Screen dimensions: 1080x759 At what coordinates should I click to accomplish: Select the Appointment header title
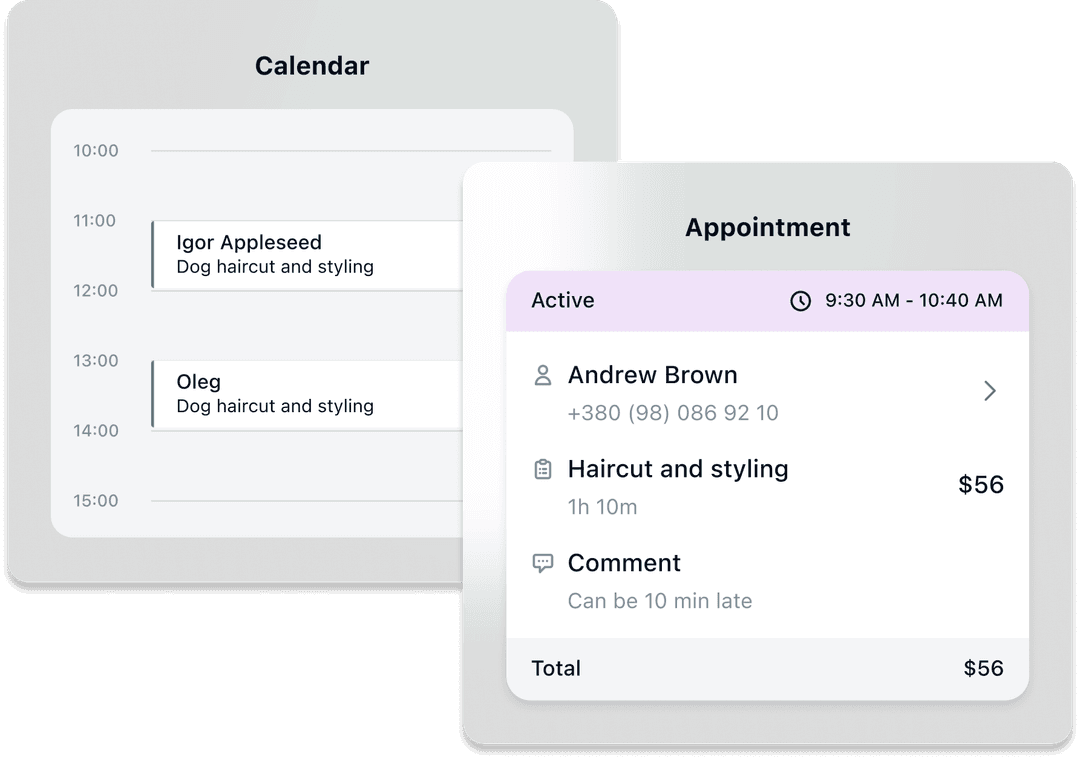tap(767, 228)
